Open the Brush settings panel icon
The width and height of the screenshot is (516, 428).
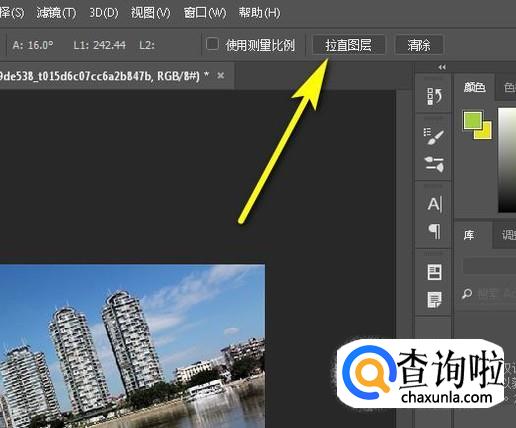(x=434, y=164)
